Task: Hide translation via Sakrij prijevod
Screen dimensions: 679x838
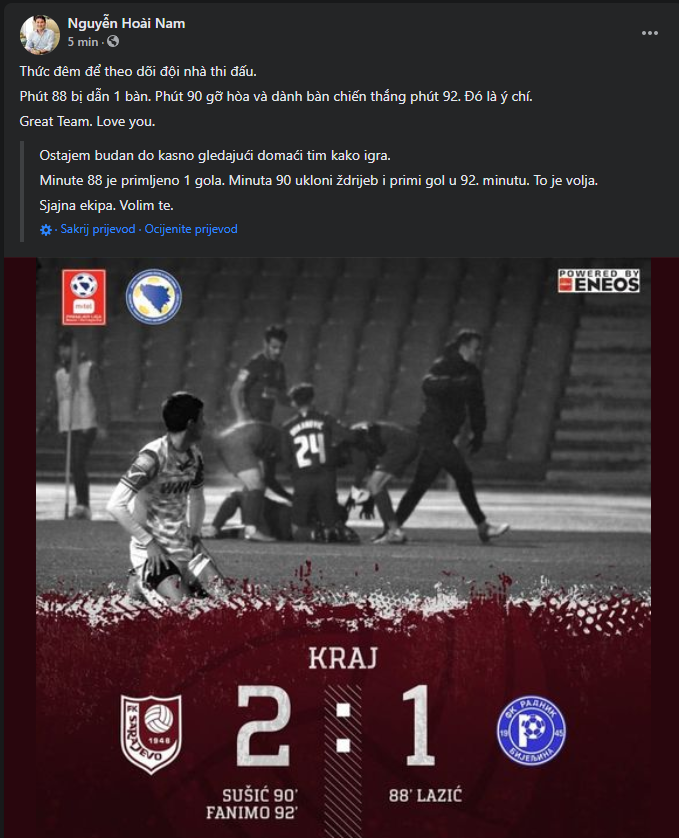Action: pyautogui.click(x=98, y=229)
